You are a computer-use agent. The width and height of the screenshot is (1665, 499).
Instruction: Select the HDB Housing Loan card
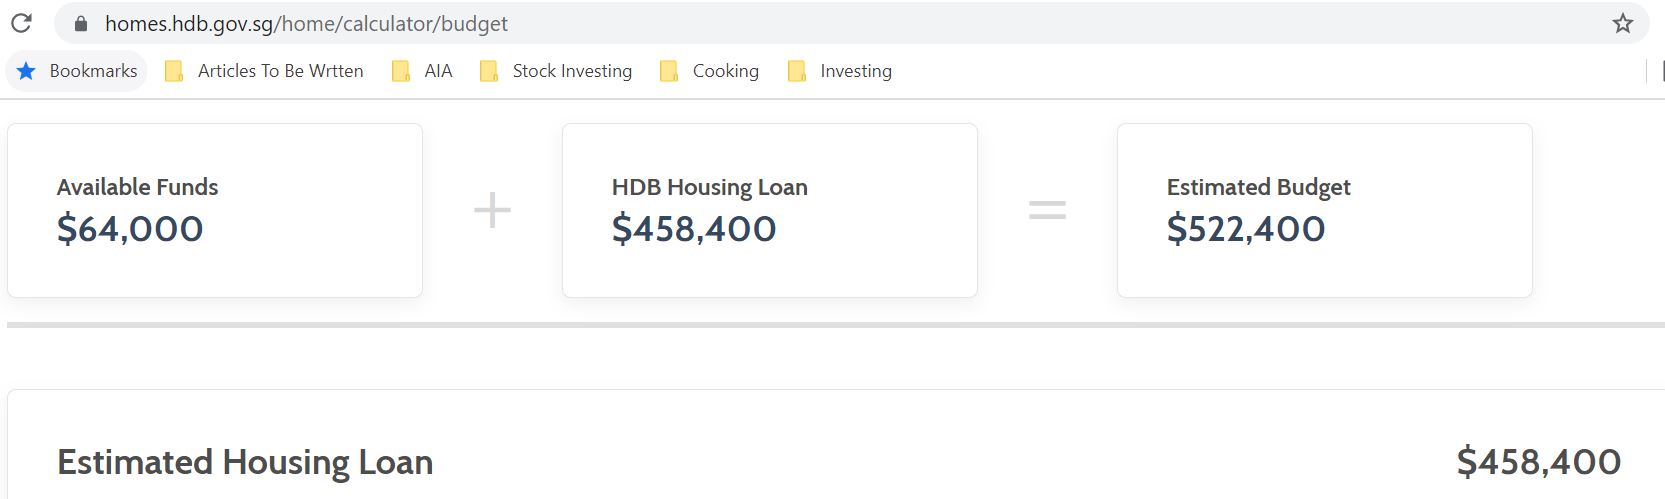point(770,210)
